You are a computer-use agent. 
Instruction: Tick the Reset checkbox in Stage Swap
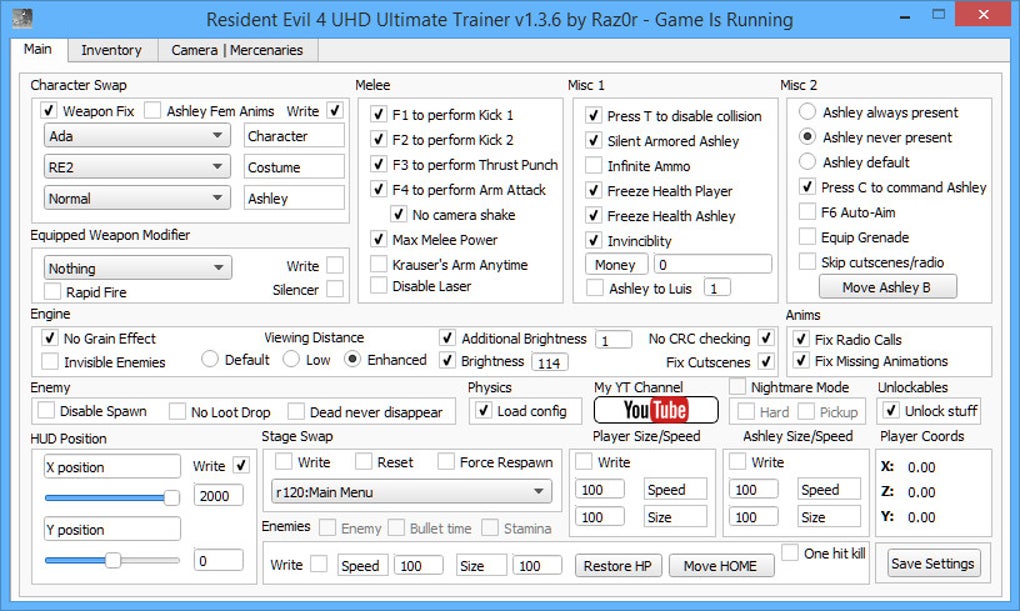click(x=364, y=461)
